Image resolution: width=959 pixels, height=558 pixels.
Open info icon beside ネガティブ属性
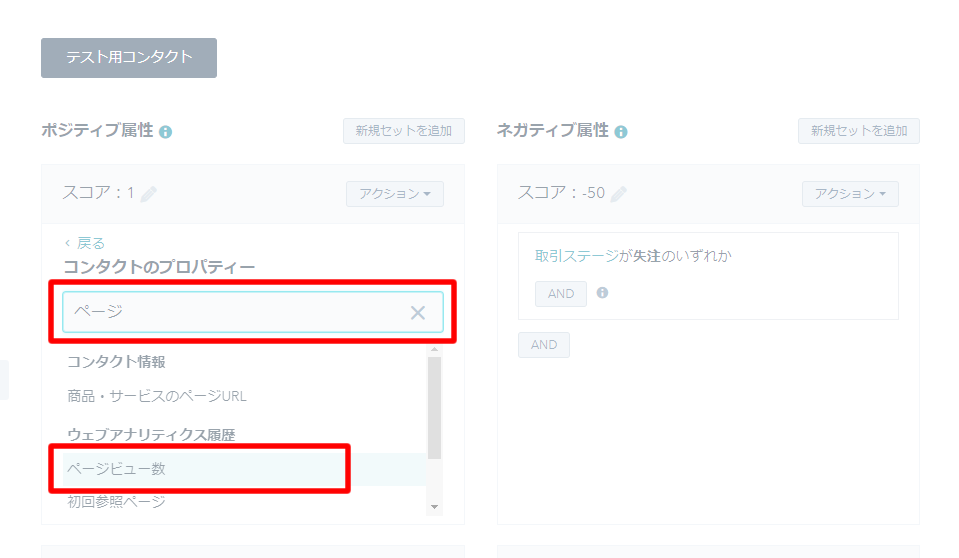(621, 132)
